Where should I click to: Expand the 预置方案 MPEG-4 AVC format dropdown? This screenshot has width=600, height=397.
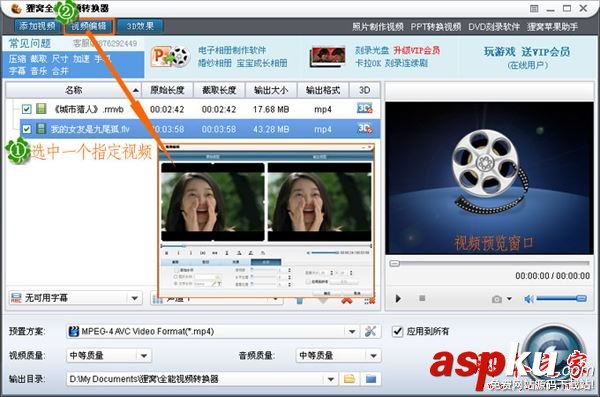pyautogui.click(x=352, y=332)
